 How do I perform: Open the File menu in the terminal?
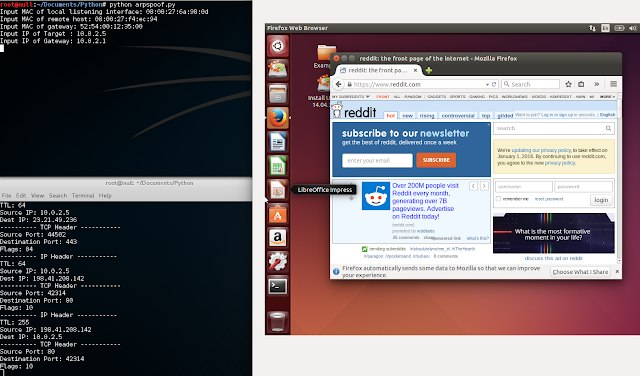7,196
